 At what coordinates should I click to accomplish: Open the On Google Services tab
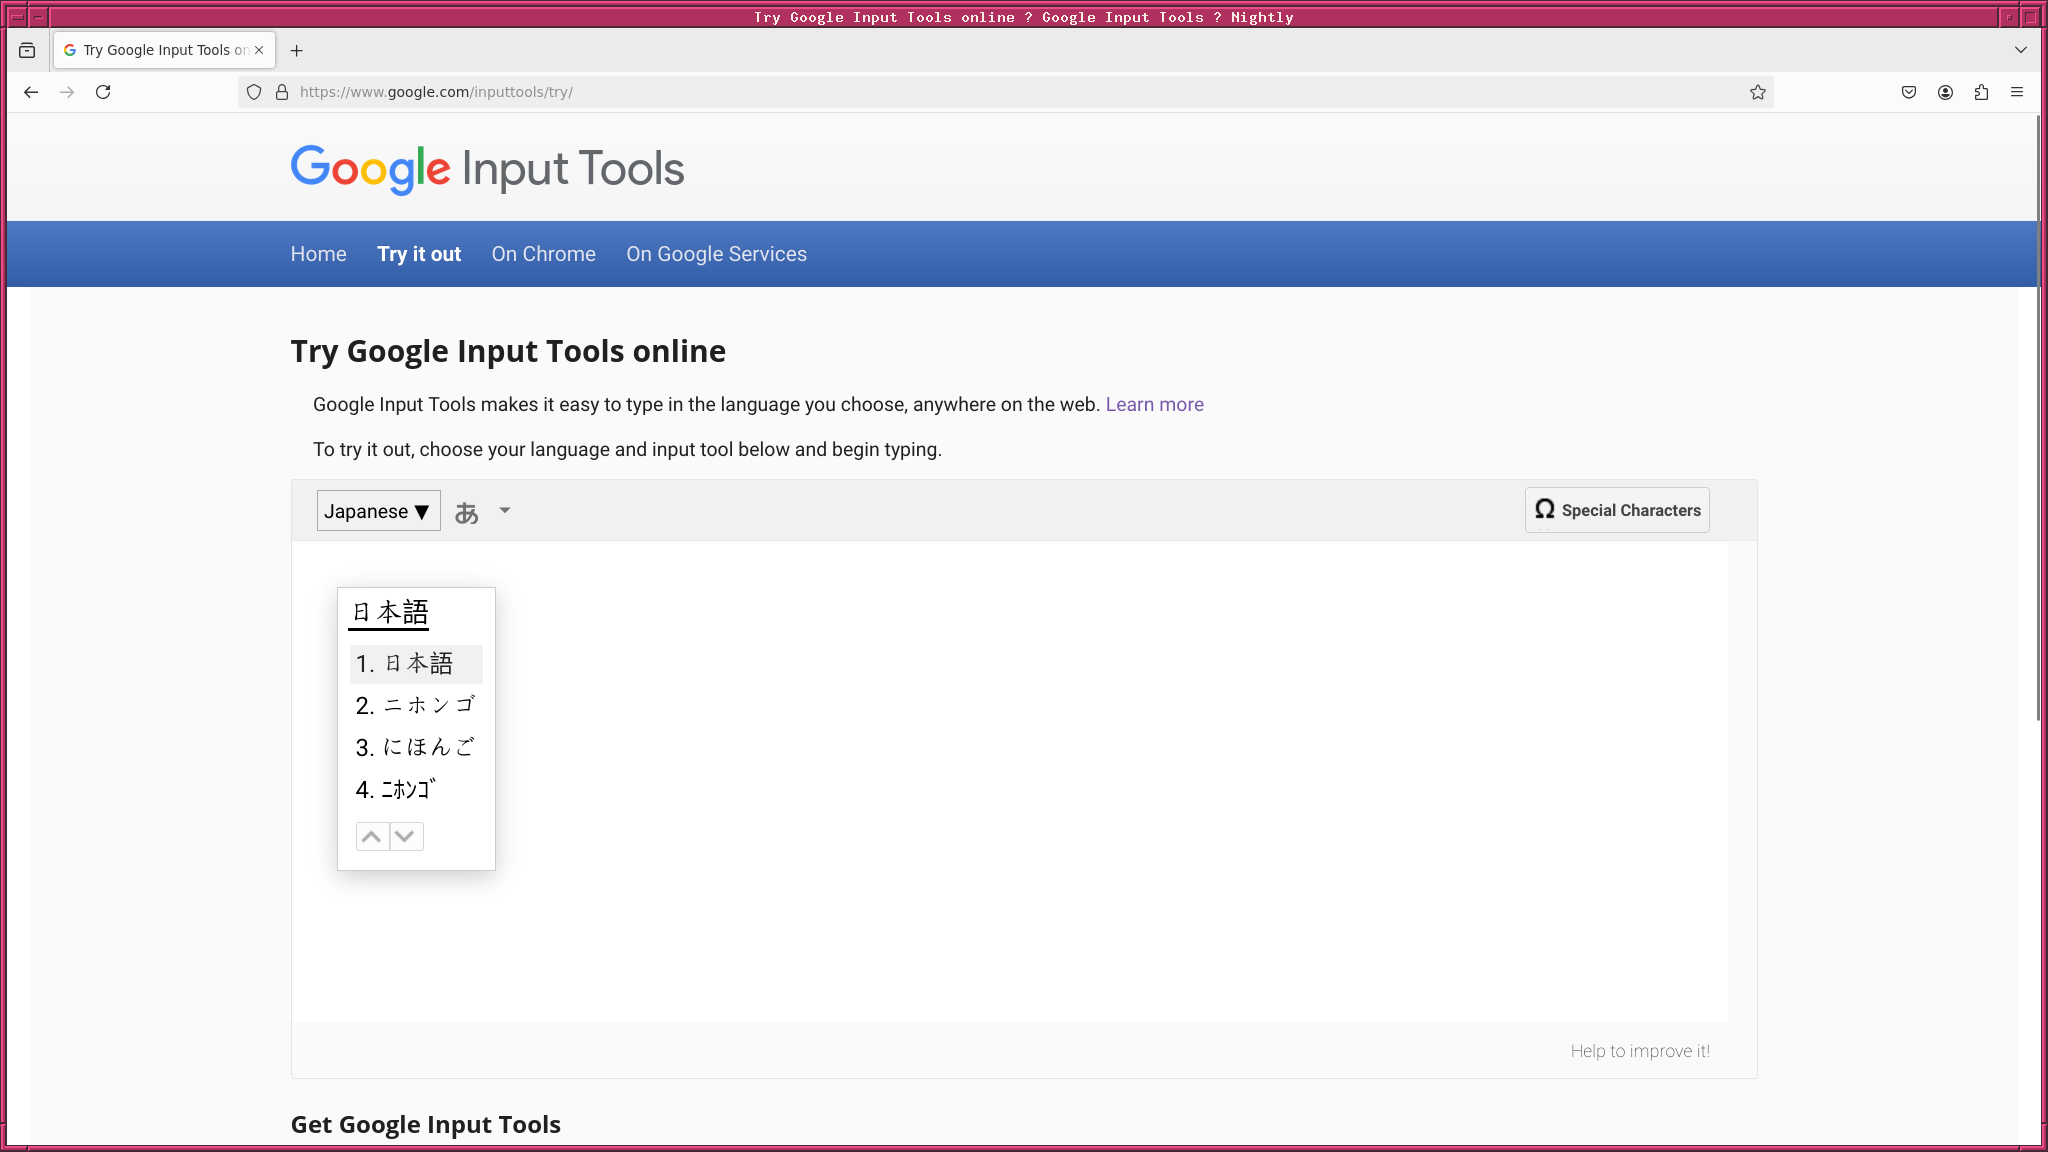click(716, 254)
